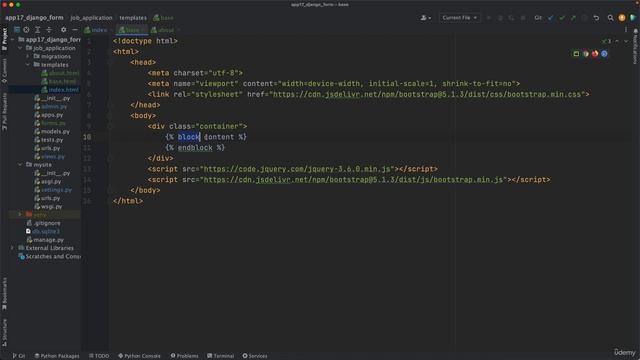The height and width of the screenshot is (360, 640).
Task: Open Python Packages tool window
Action: click(57, 356)
